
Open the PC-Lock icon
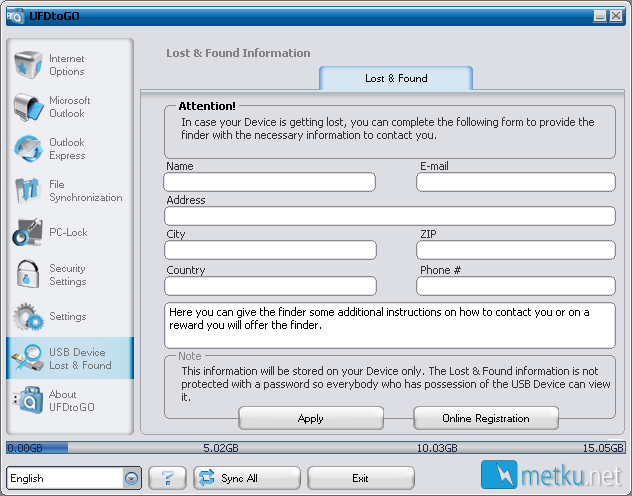point(27,232)
